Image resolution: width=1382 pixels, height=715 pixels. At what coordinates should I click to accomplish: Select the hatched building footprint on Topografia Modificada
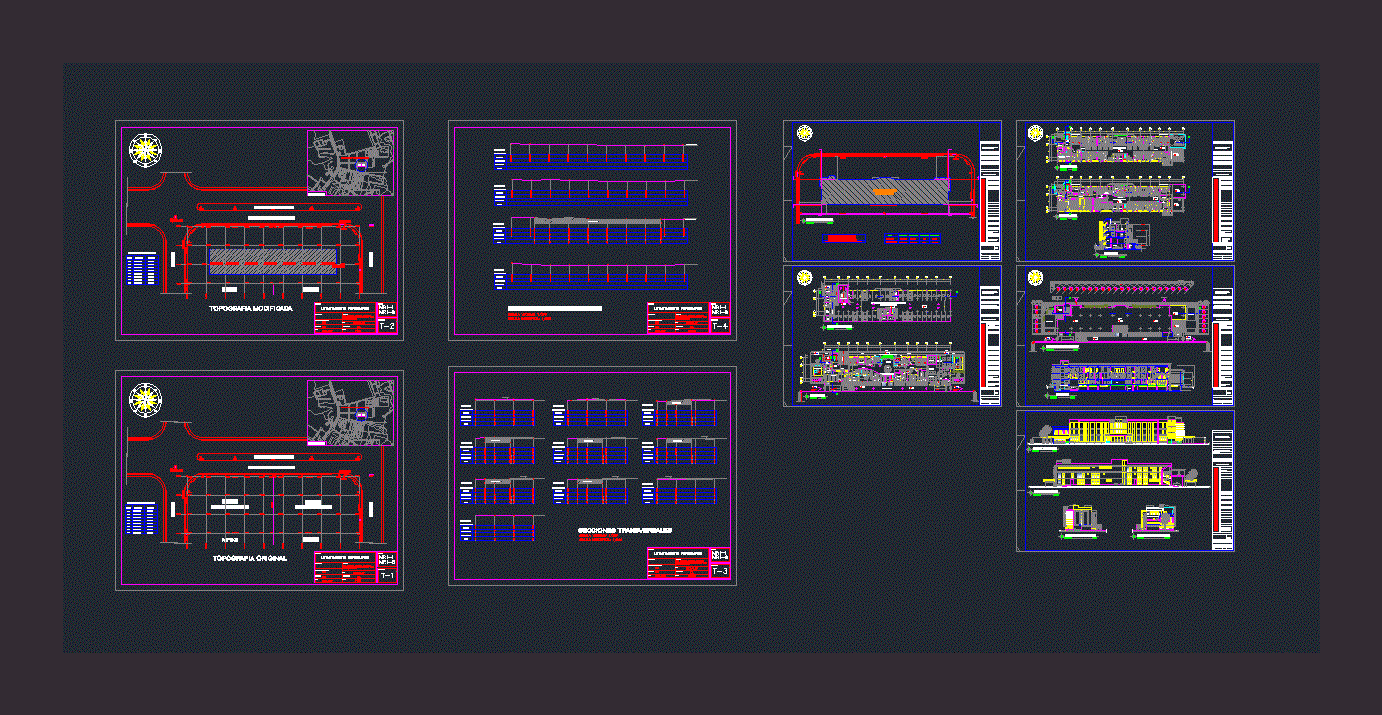coord(273,260)
